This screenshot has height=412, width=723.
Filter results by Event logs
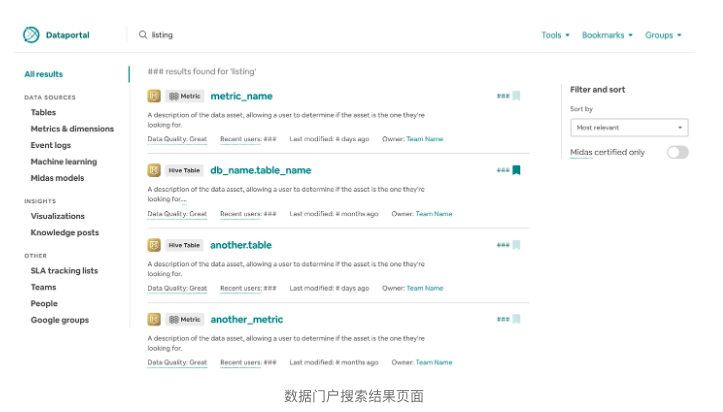pos(51,145)
